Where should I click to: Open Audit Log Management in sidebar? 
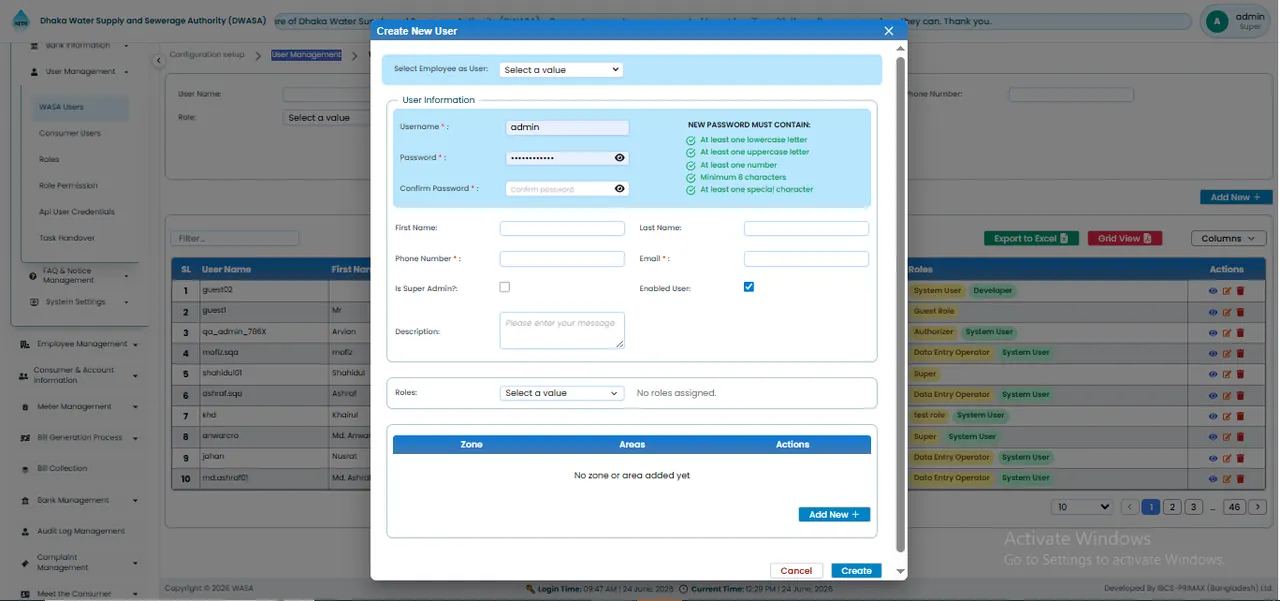(x=73, y=531)
